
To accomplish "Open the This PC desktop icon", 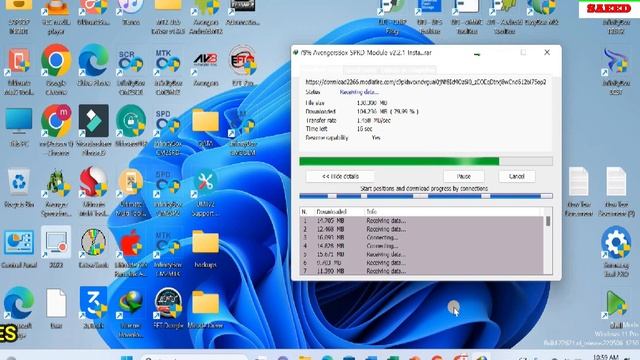I will point(19,121).
